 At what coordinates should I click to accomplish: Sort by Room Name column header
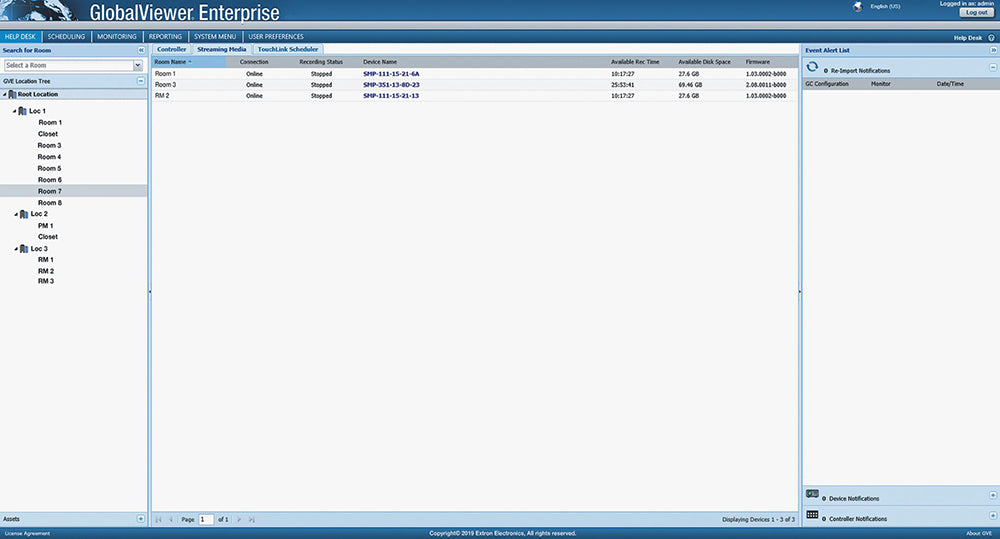pos(189,62)
